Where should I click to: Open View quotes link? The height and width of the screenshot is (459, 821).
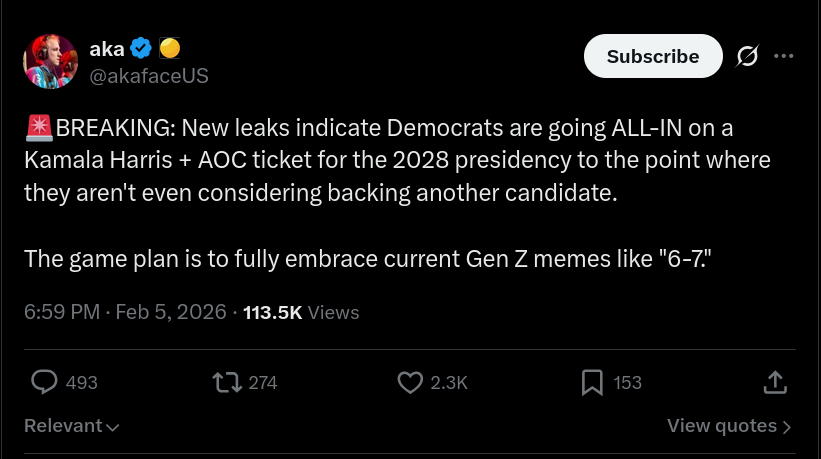[721, 426]
